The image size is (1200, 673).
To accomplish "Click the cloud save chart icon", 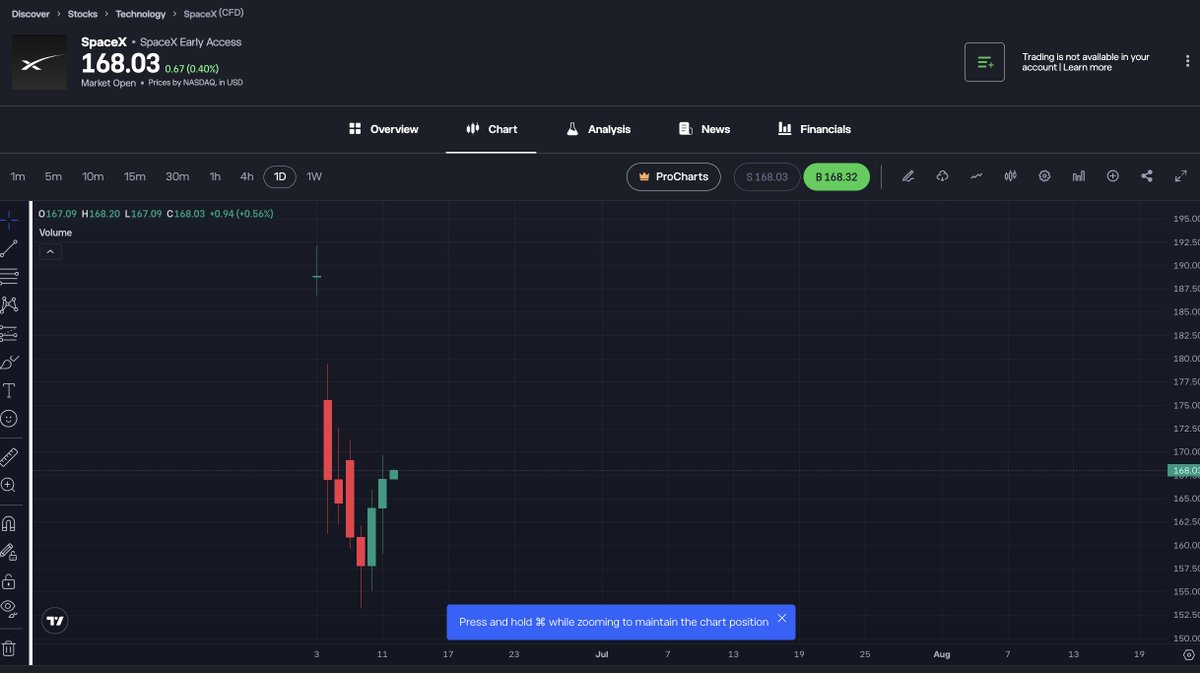I will click(942, 176).
